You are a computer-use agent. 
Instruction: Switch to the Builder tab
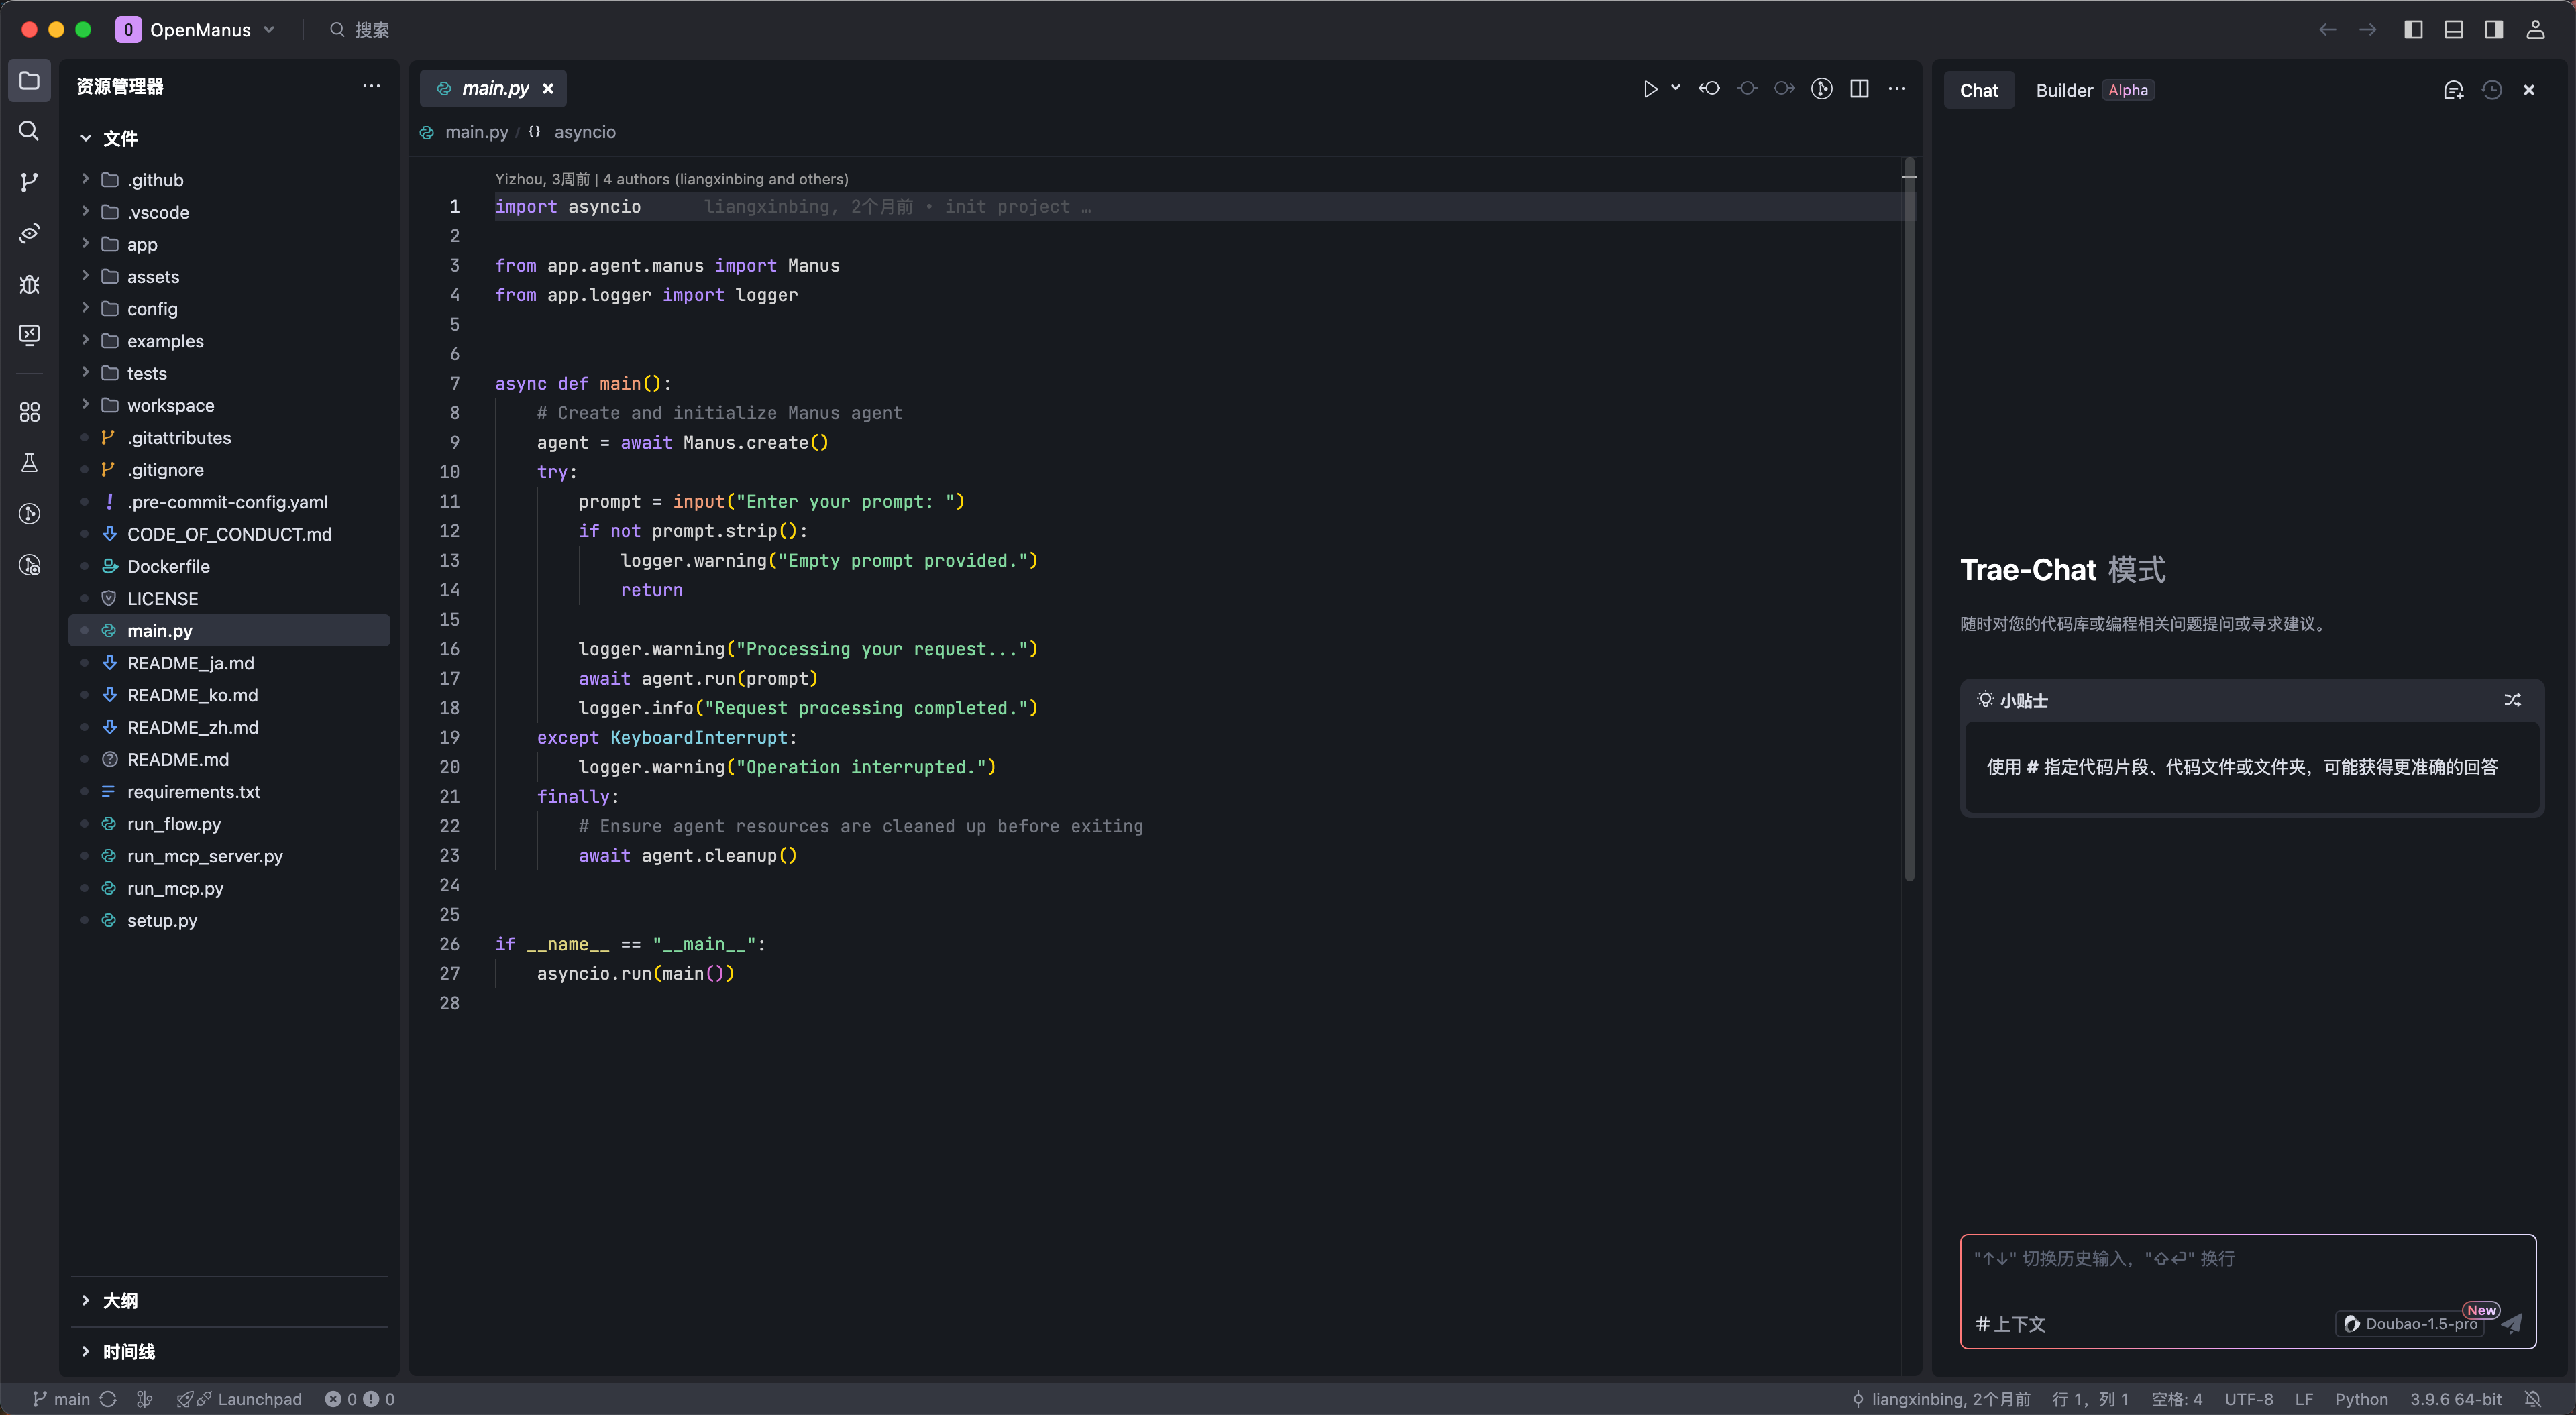click(2064, 90)
